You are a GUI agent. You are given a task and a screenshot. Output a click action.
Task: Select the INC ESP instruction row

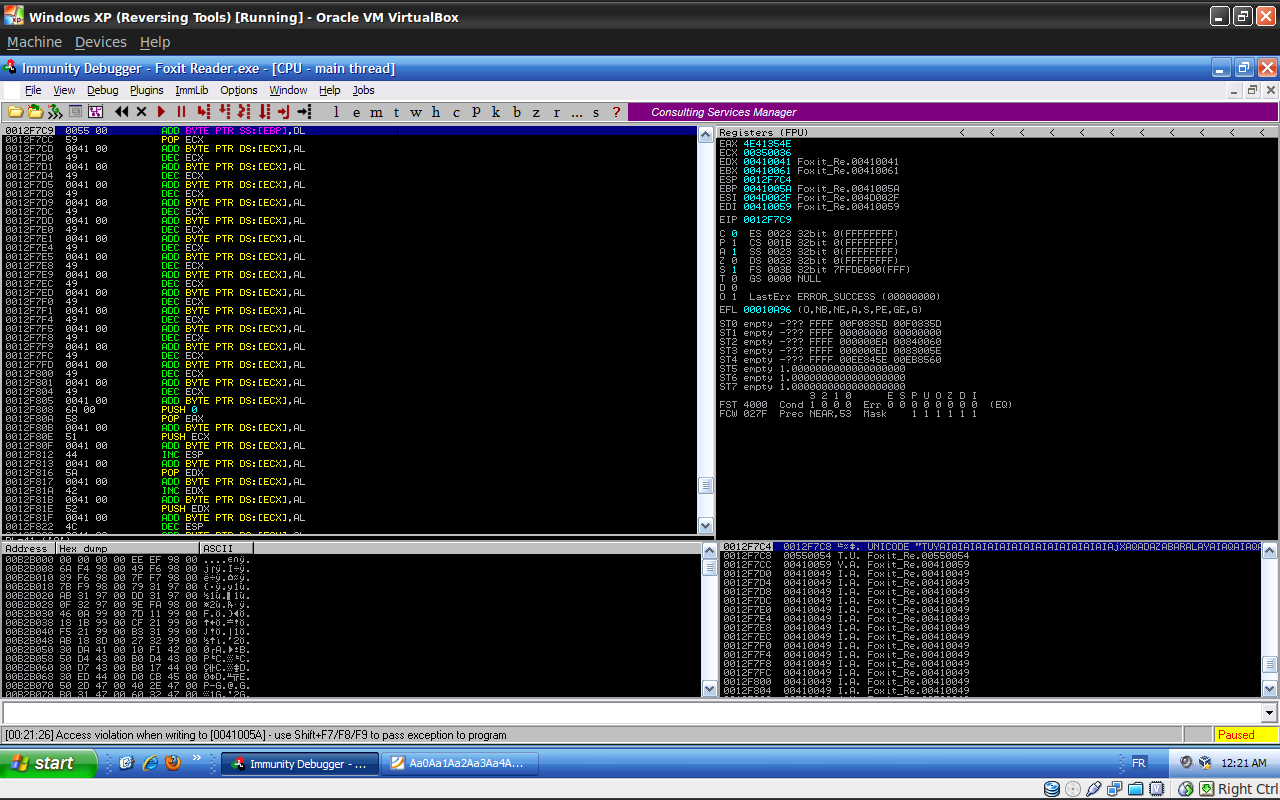coord(350,455)
